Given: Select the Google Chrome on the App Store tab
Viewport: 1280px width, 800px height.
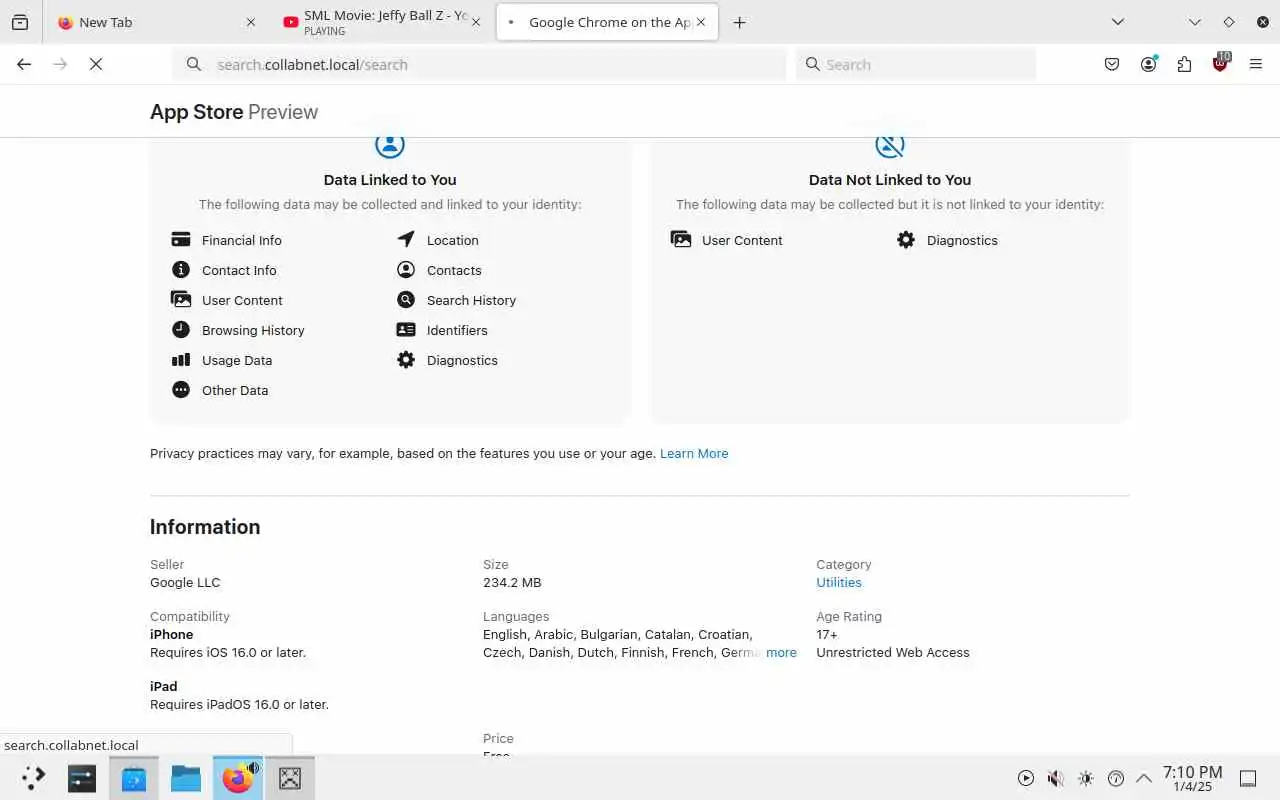Looking at the screenshot, I should pos(607,22).
